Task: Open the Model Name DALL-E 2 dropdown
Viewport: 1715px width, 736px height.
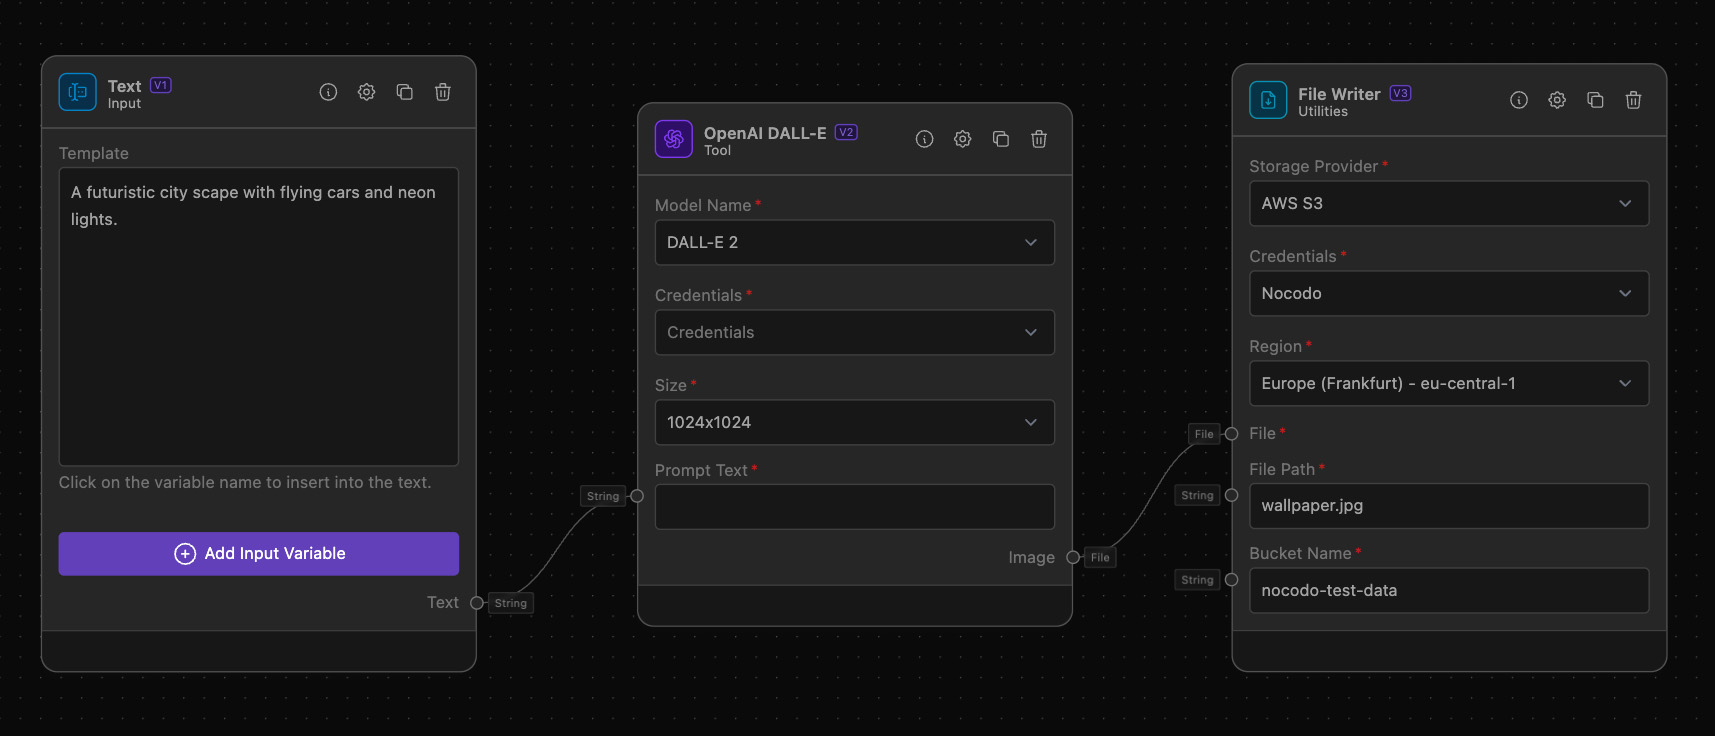Action: click(854, 242)
